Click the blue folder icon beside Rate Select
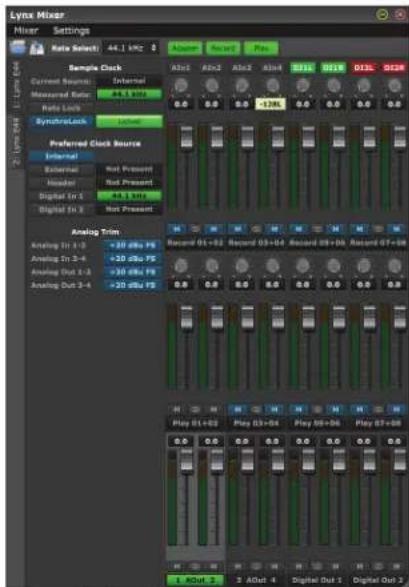 (18, 48)
